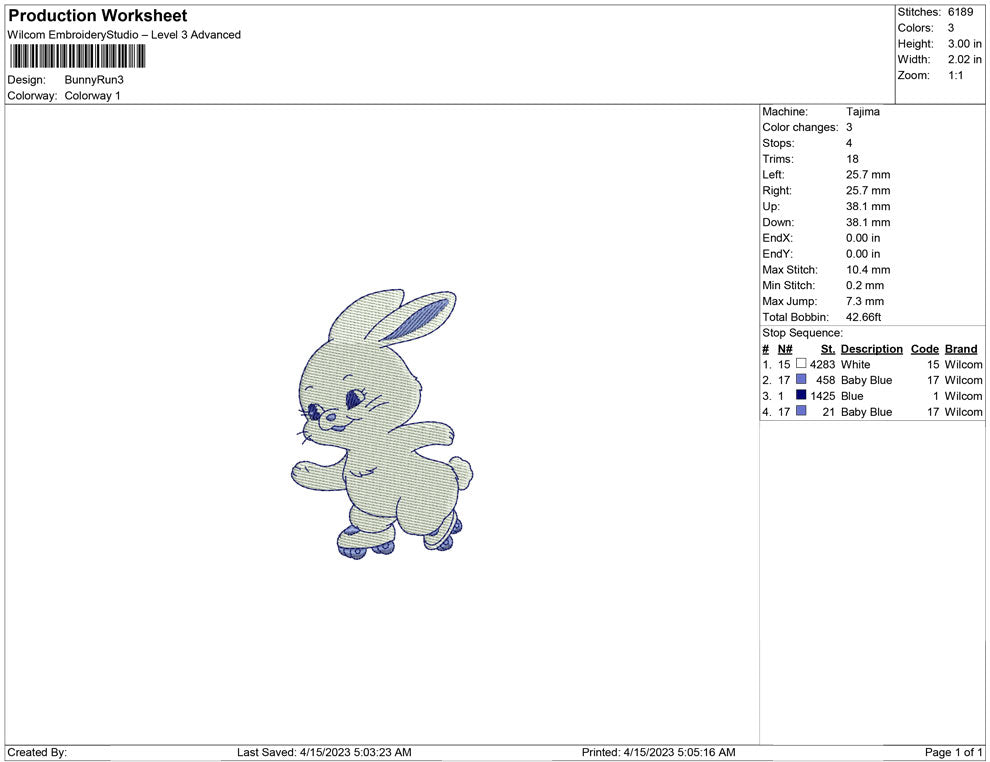Click the Total Bobbin value '42.66ft'
The image size is (990, 762).
(863, 317)
